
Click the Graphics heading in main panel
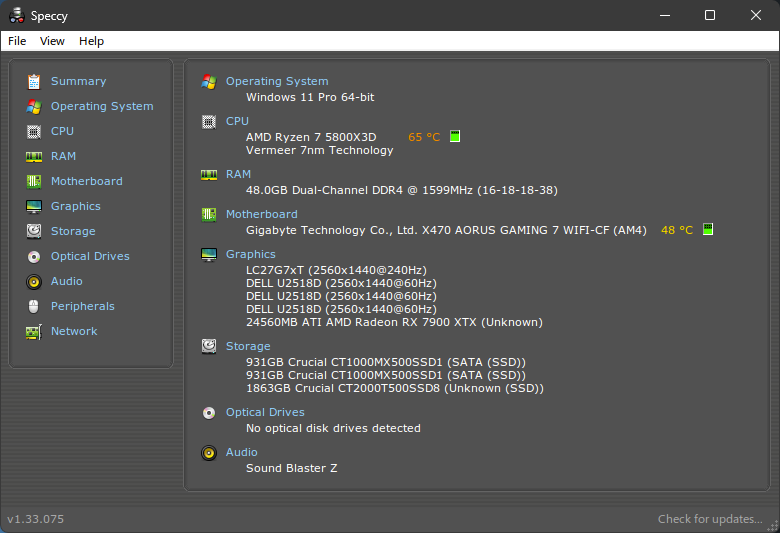[250, 254]
